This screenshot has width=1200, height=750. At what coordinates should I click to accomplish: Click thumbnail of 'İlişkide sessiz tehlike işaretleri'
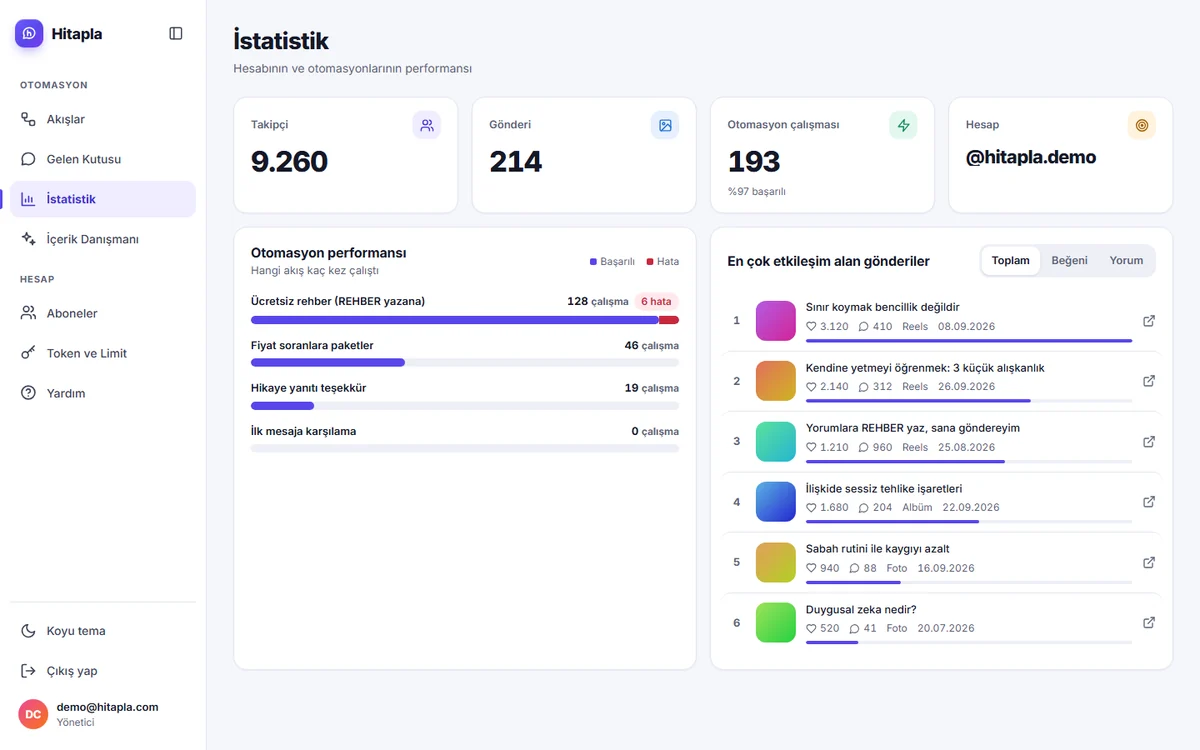775,502
